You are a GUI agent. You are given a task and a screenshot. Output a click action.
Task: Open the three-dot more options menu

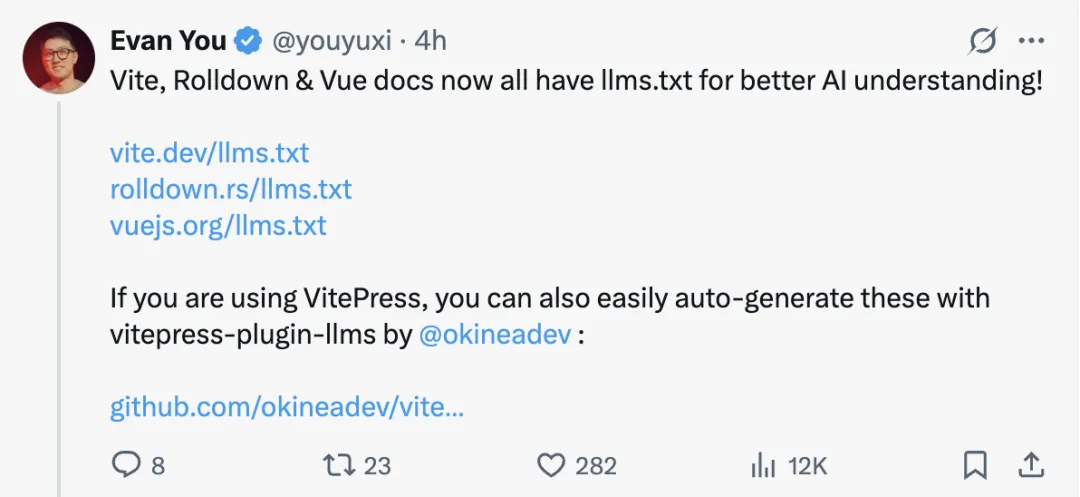[1031, 41]
